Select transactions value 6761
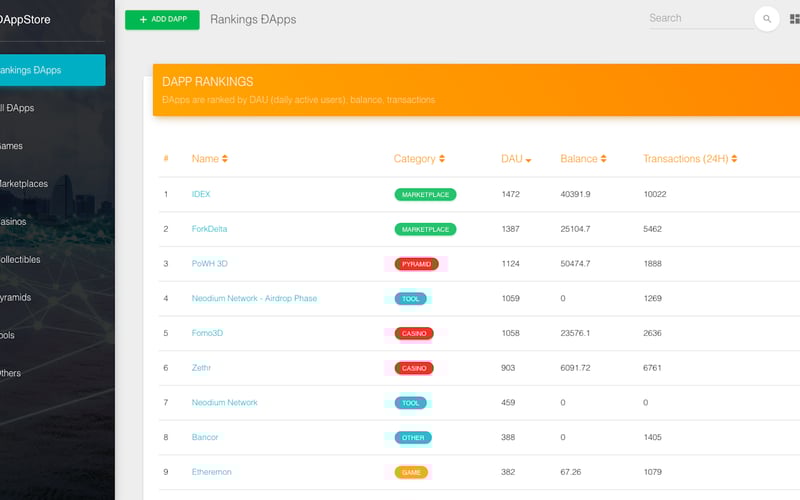The width and height of the screenshot is (800, 500). 652,367
